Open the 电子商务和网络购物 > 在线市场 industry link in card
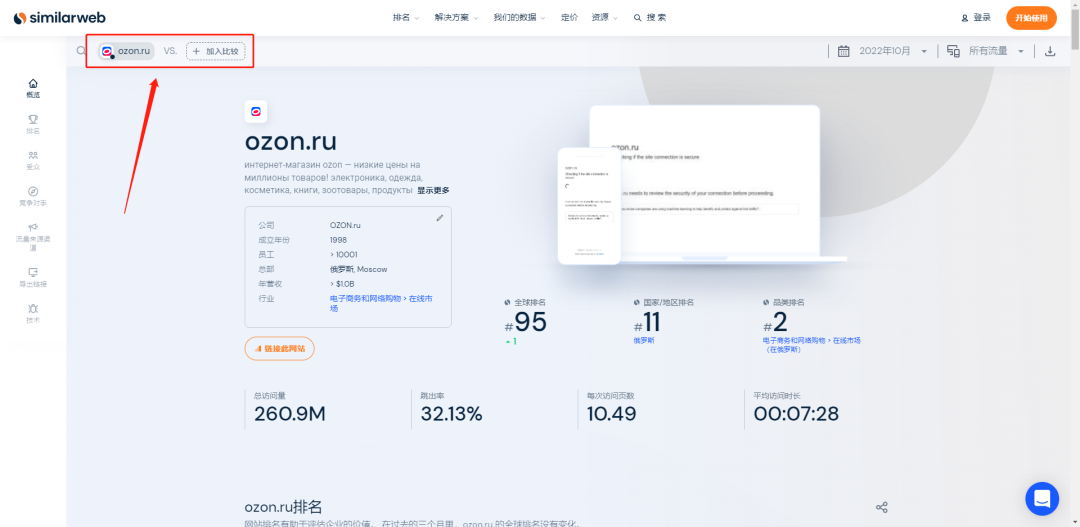The width and height of the screenshot is (1080, 527). [x=382, y=304]
